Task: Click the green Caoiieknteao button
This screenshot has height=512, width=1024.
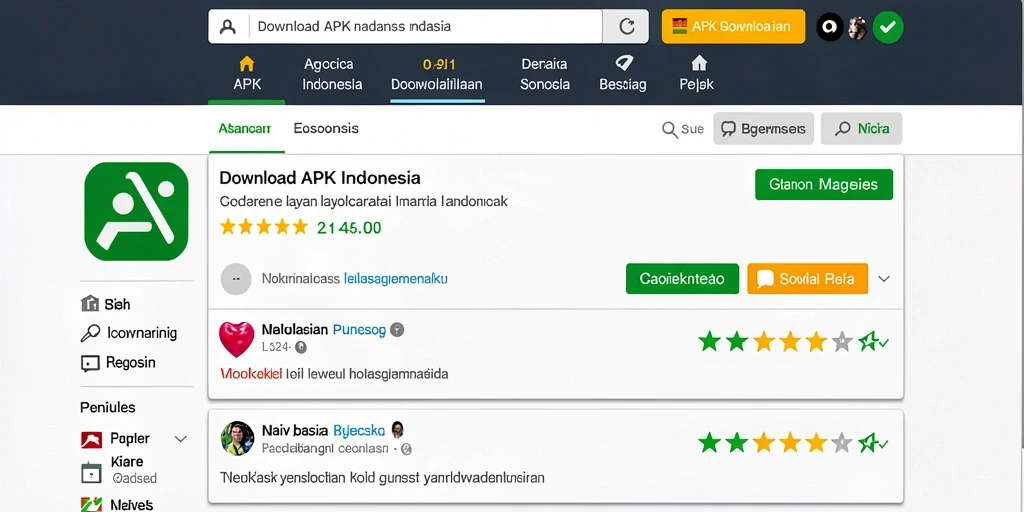Action: coord(682,279)
